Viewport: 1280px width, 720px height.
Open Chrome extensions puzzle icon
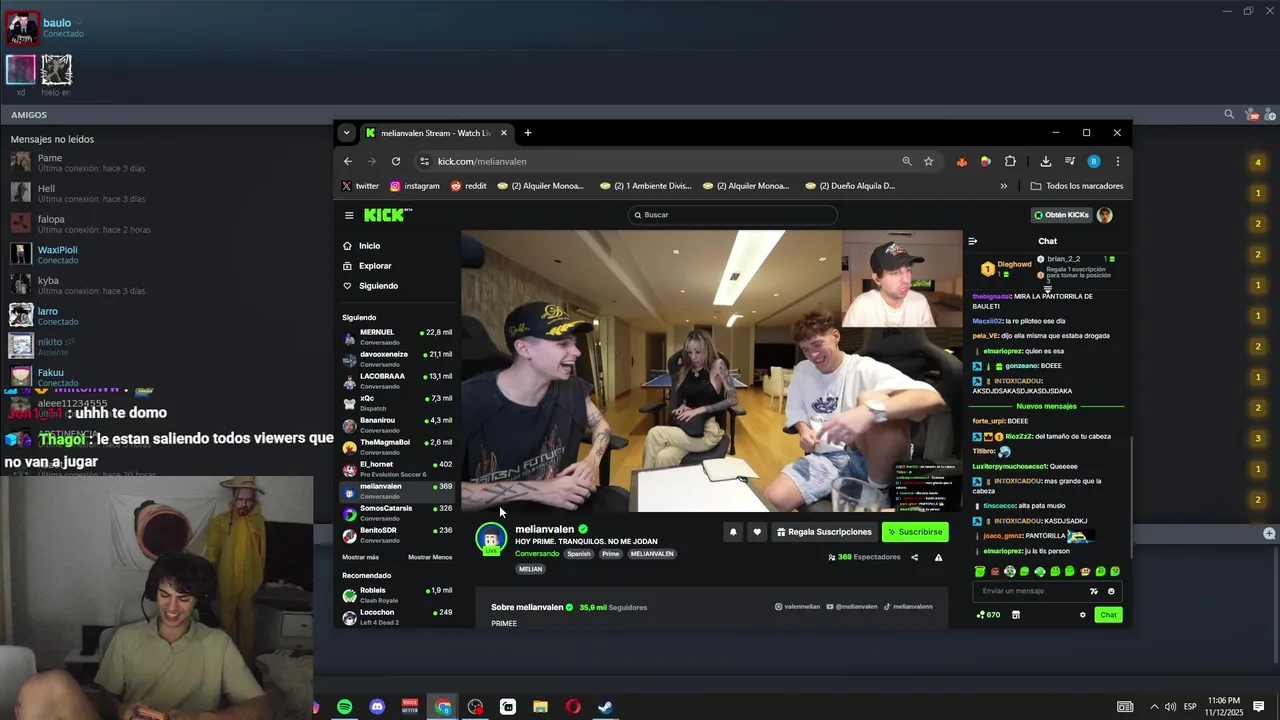tap(1010, 161)
